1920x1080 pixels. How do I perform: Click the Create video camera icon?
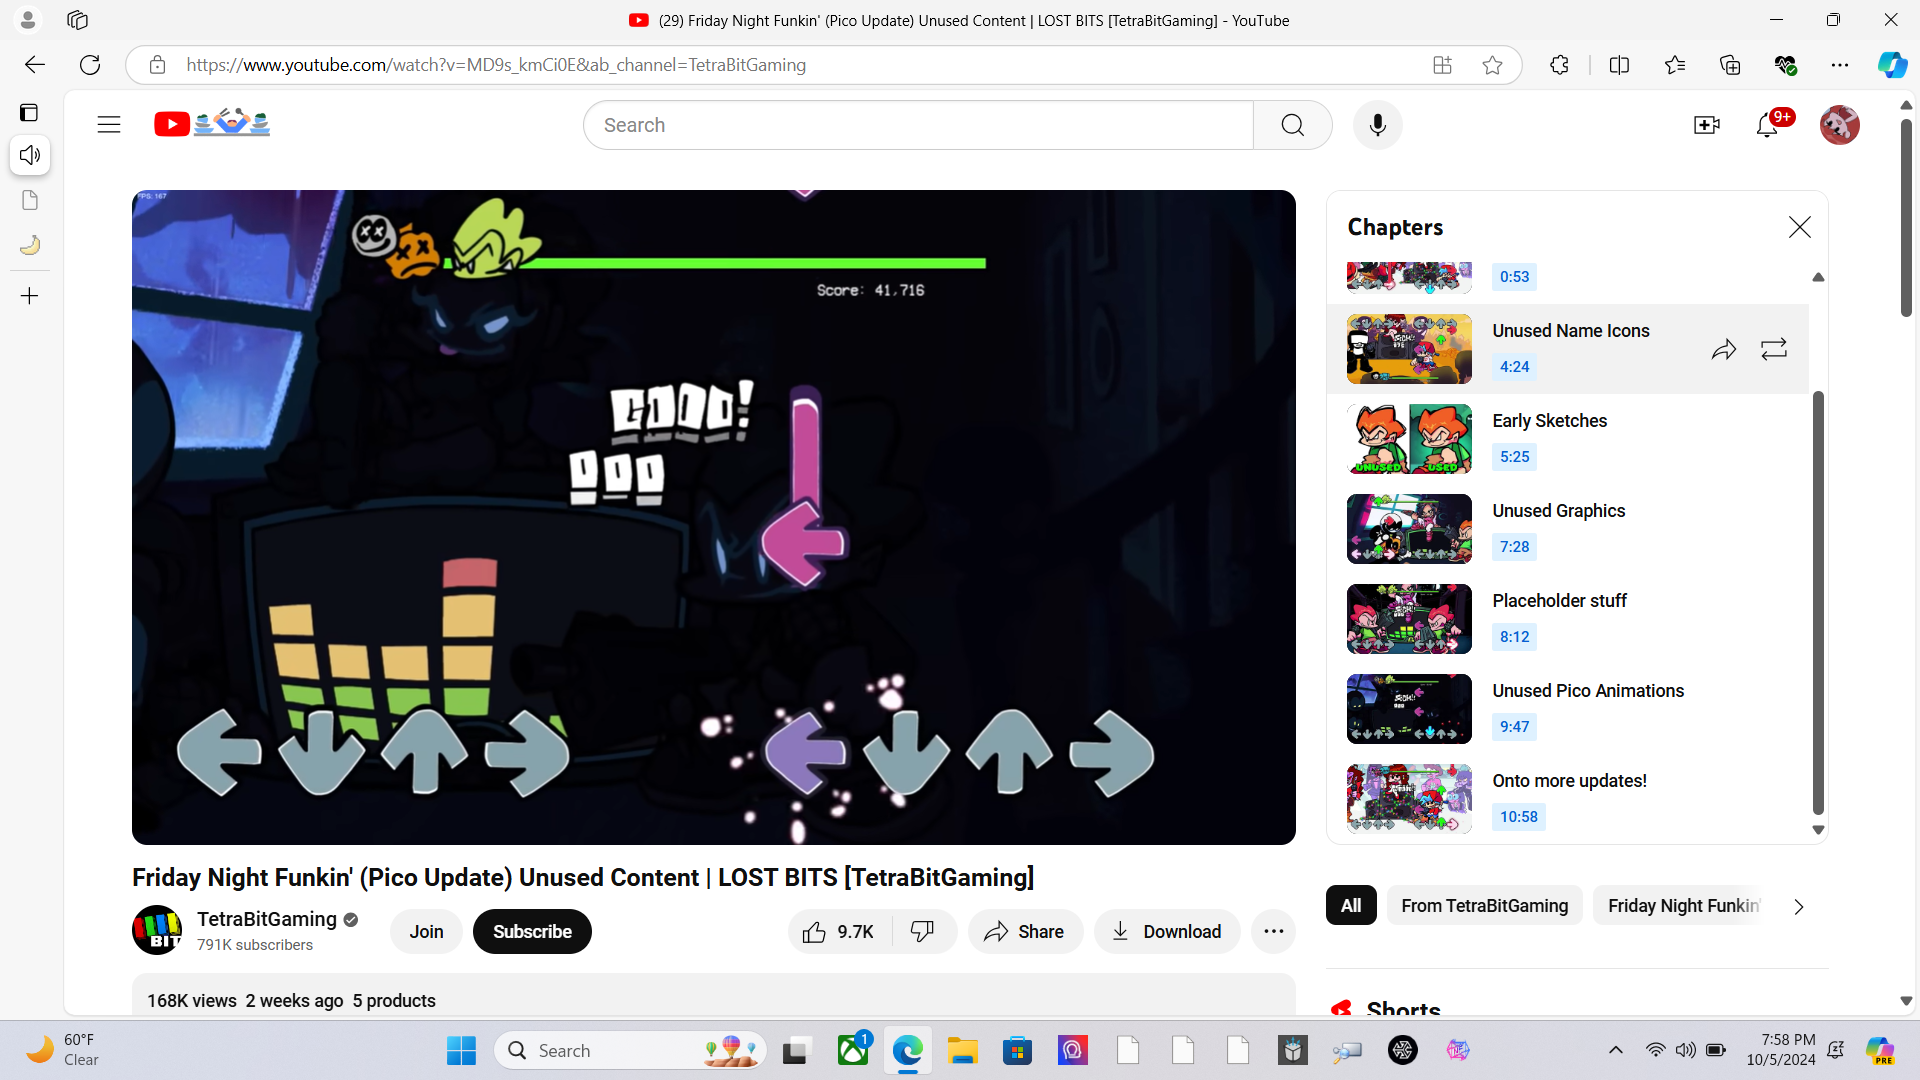tap(1706, 125)
